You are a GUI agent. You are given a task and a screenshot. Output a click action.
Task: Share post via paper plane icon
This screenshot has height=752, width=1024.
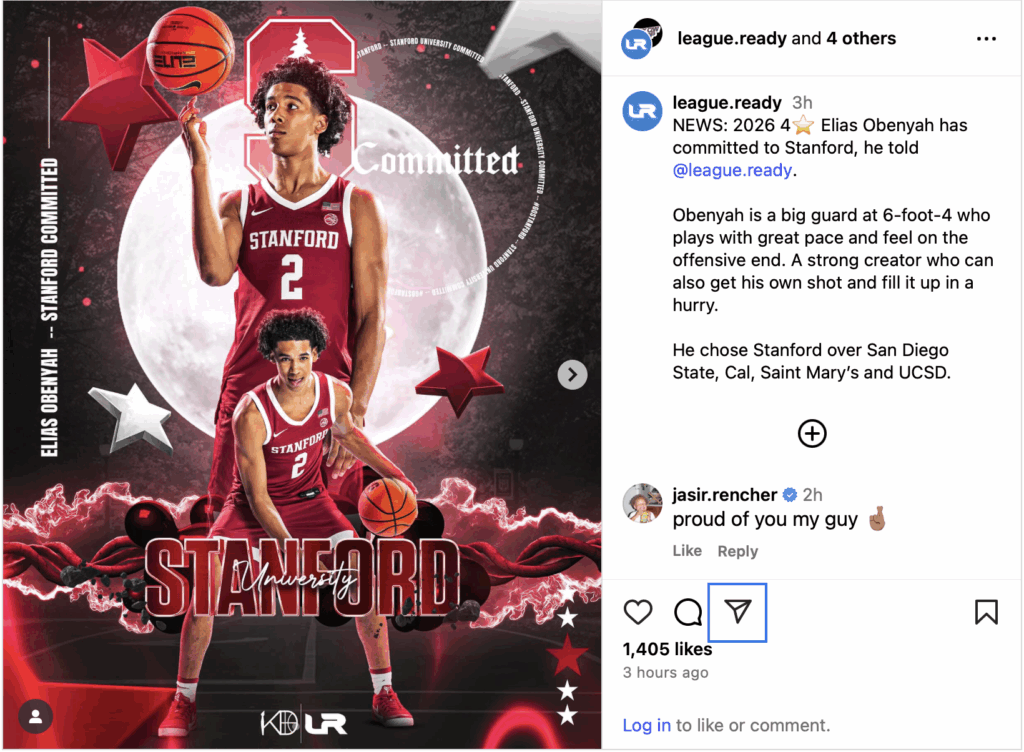[737, 612]
